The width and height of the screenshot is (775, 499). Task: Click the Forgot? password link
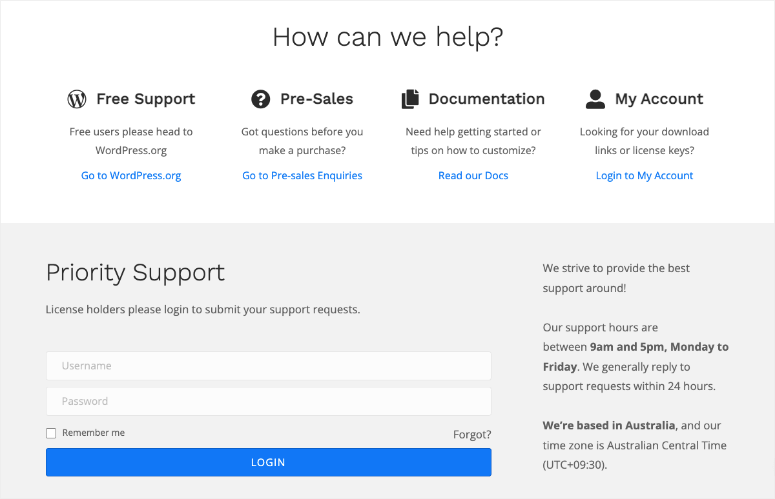coord(472,435)
